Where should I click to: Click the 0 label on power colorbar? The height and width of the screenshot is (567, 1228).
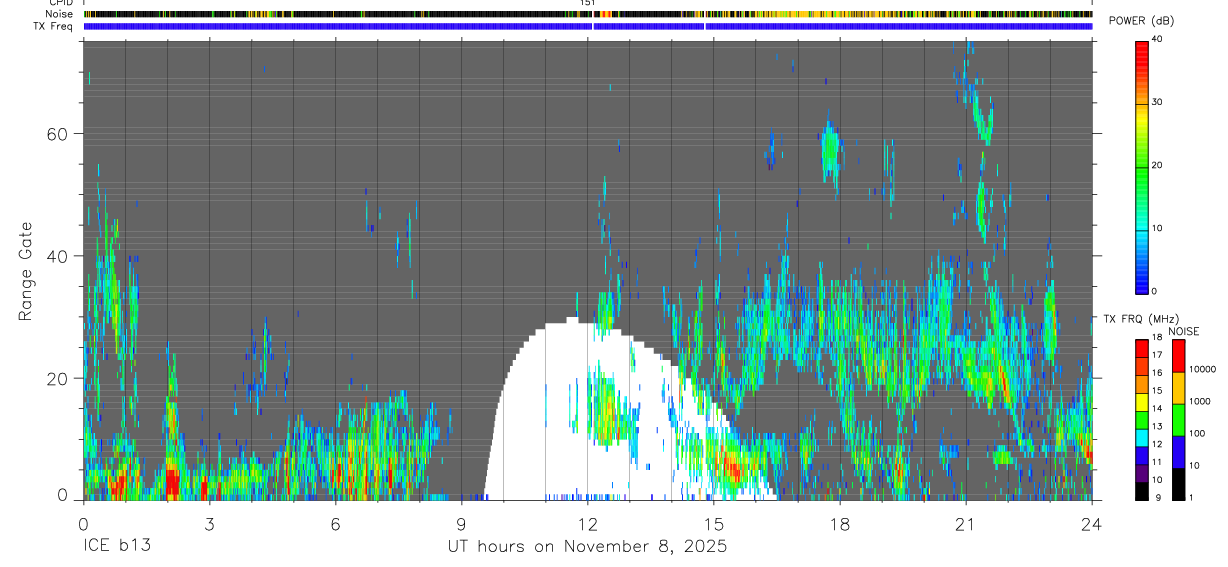point(1154,291)
